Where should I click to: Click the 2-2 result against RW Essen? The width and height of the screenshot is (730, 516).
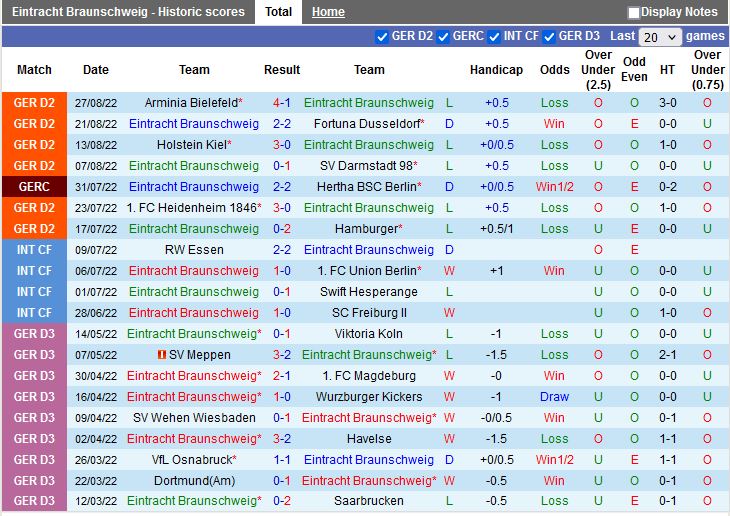[x=282, y=250]
